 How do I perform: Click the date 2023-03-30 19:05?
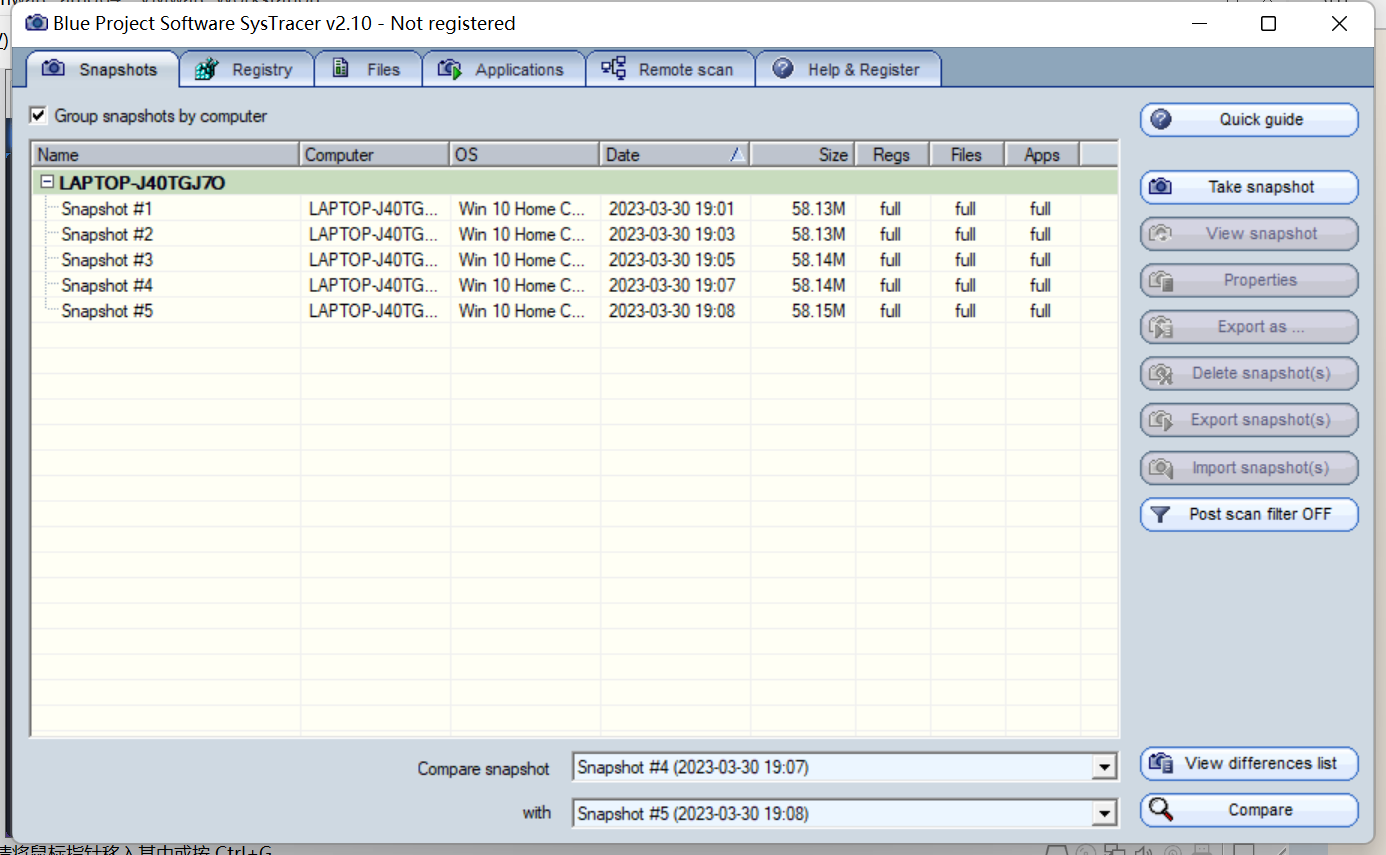672,260
